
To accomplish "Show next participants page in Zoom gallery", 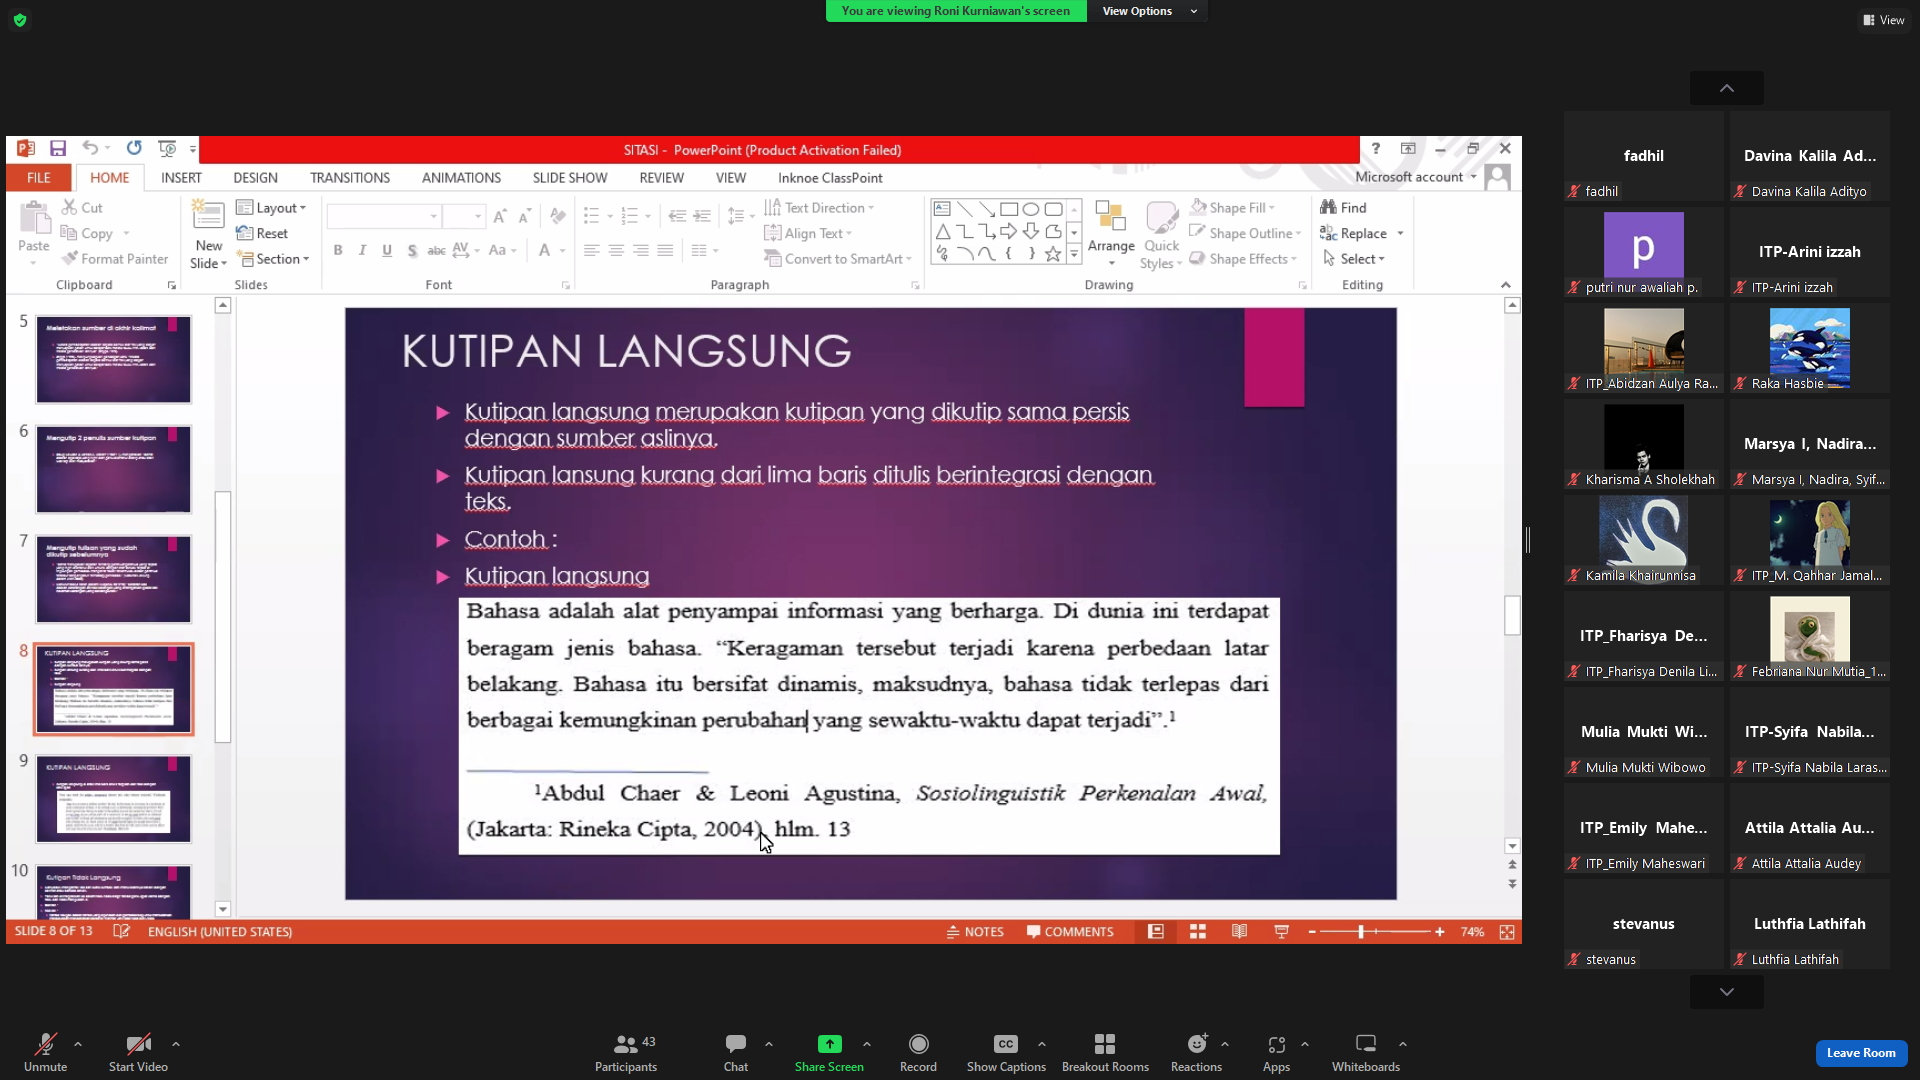I will [1726, 992].
